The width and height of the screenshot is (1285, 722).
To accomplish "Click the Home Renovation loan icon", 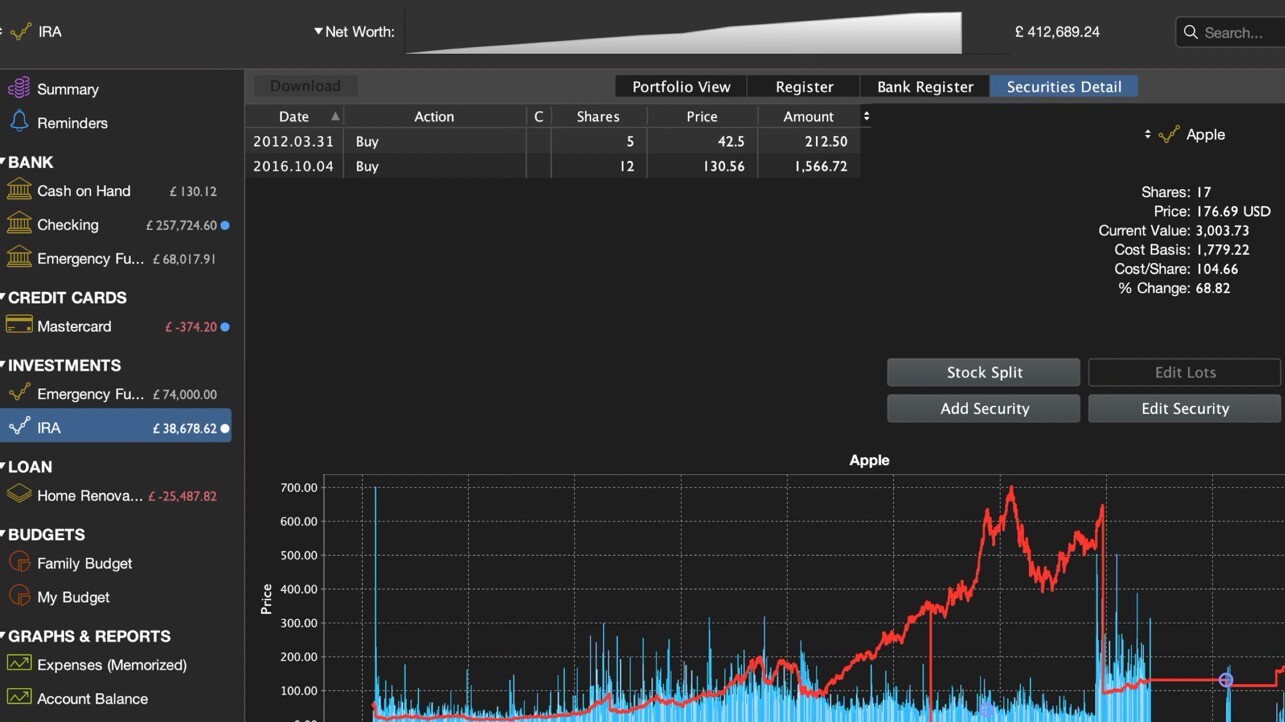I will point(18,495).
